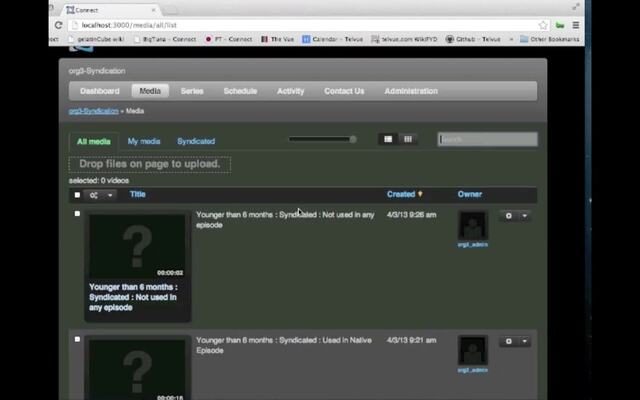Select second video's checkbox
The image size is (640, 400).
pos(77,339)
